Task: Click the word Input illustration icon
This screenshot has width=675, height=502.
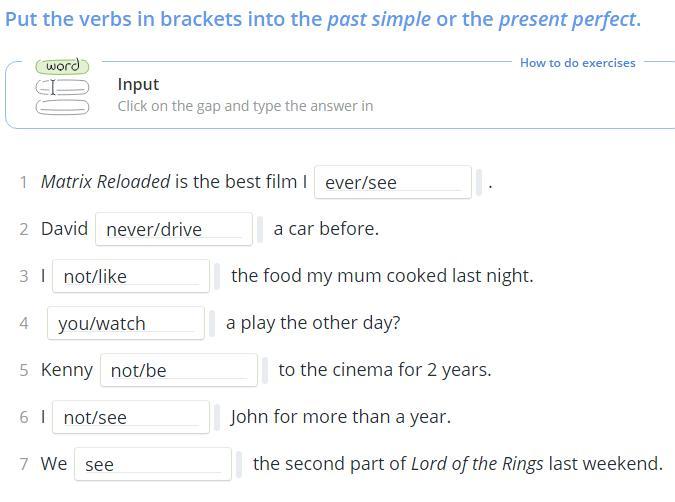Action: coord(62,87)
